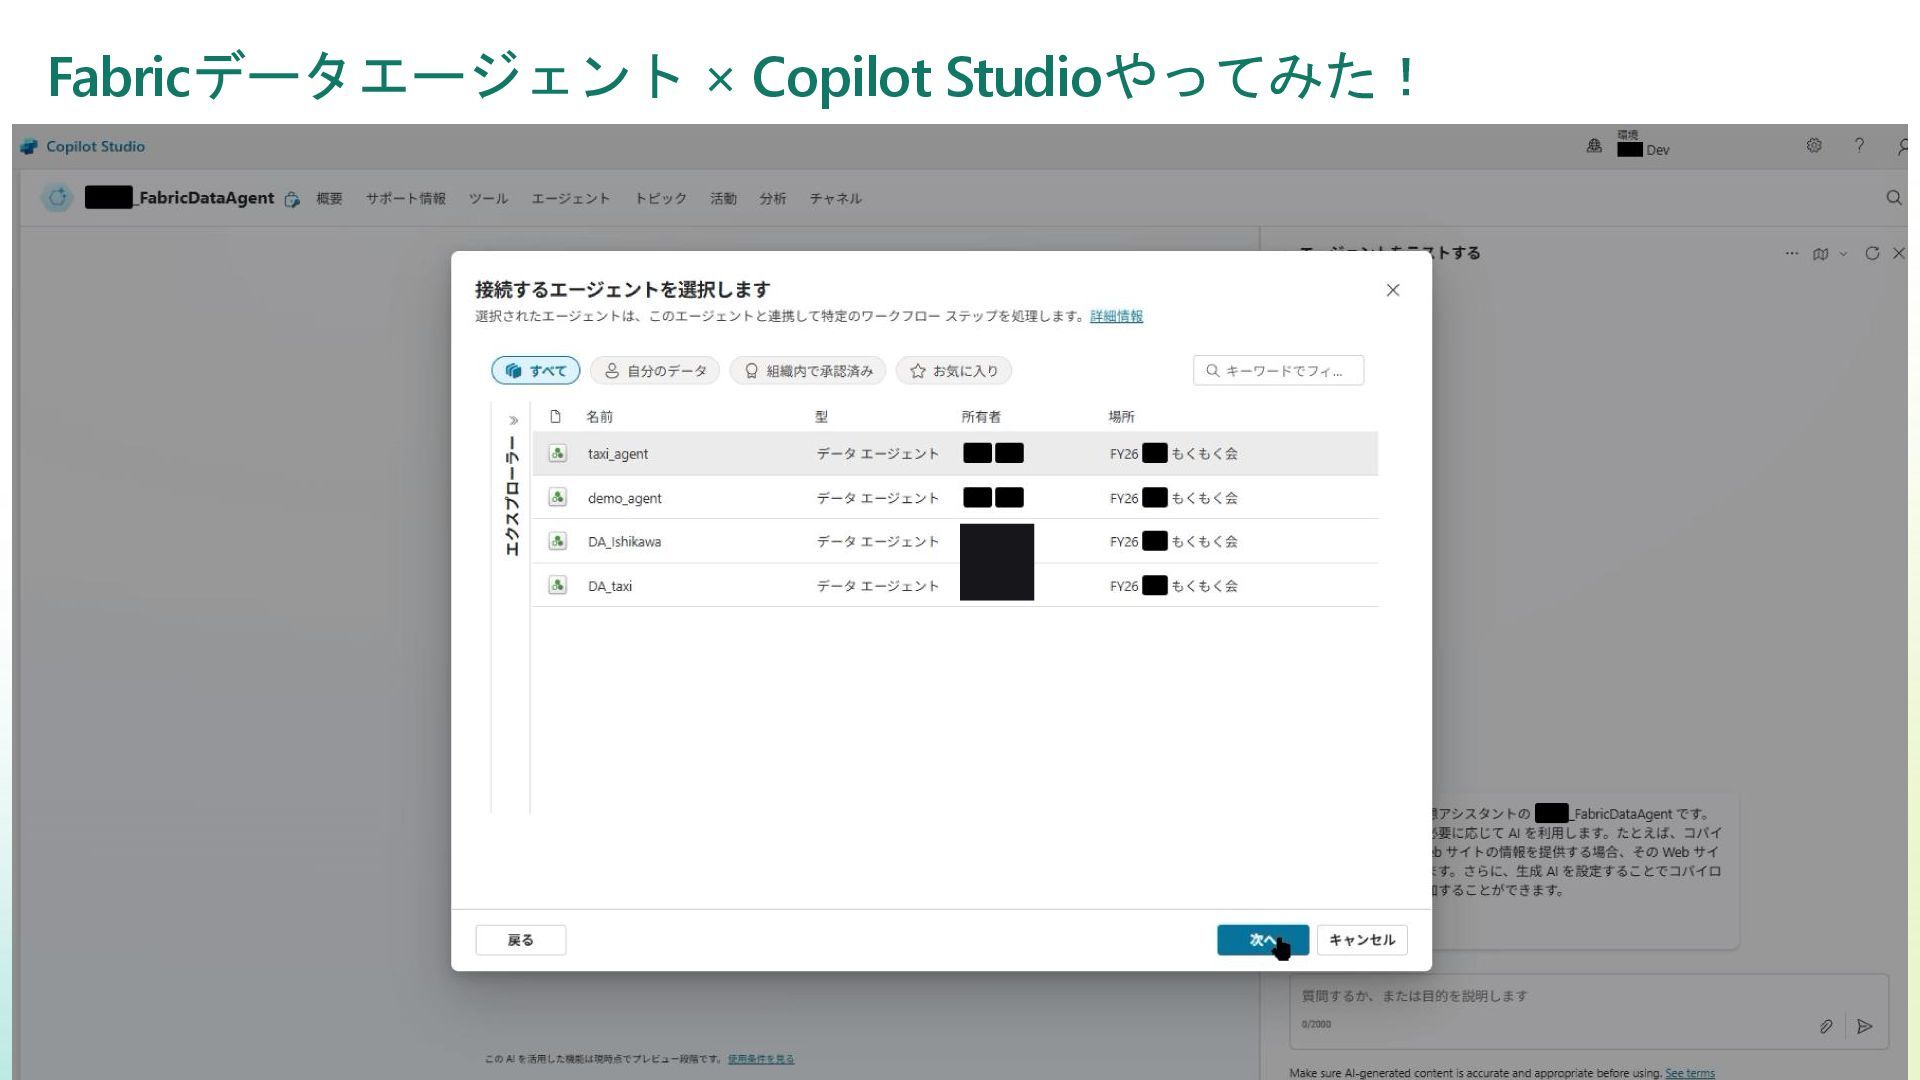Image resolution: width=1920 pixels, height=1080 pixels.
Task: Open the サポート情報 tab
Action: coord(405,199)
